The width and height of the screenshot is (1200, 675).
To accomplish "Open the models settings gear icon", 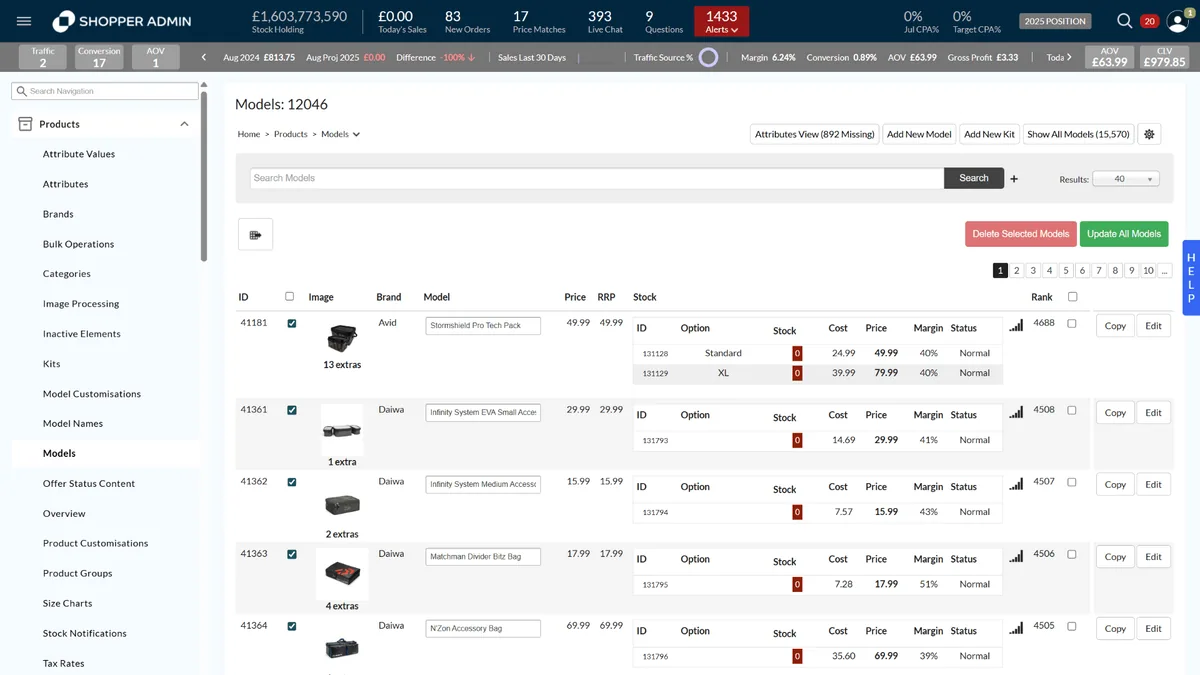I will (x=1149, y=134).
